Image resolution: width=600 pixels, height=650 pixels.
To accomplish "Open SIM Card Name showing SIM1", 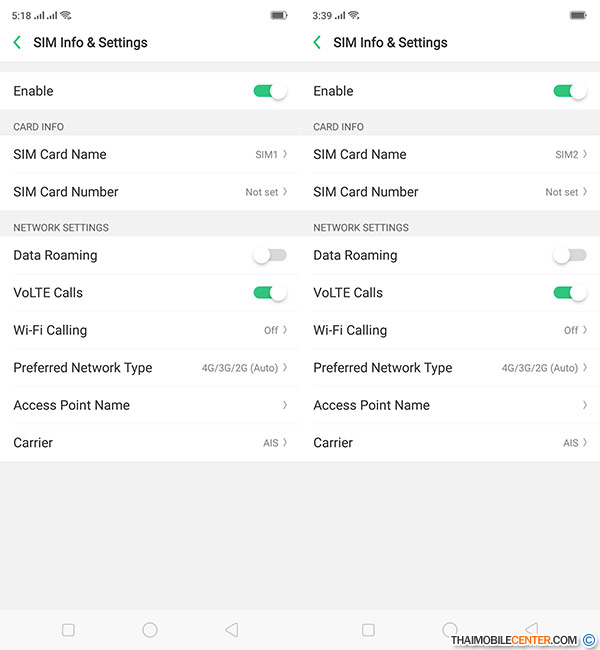I will pyautogui.click(x=150, y=154).
